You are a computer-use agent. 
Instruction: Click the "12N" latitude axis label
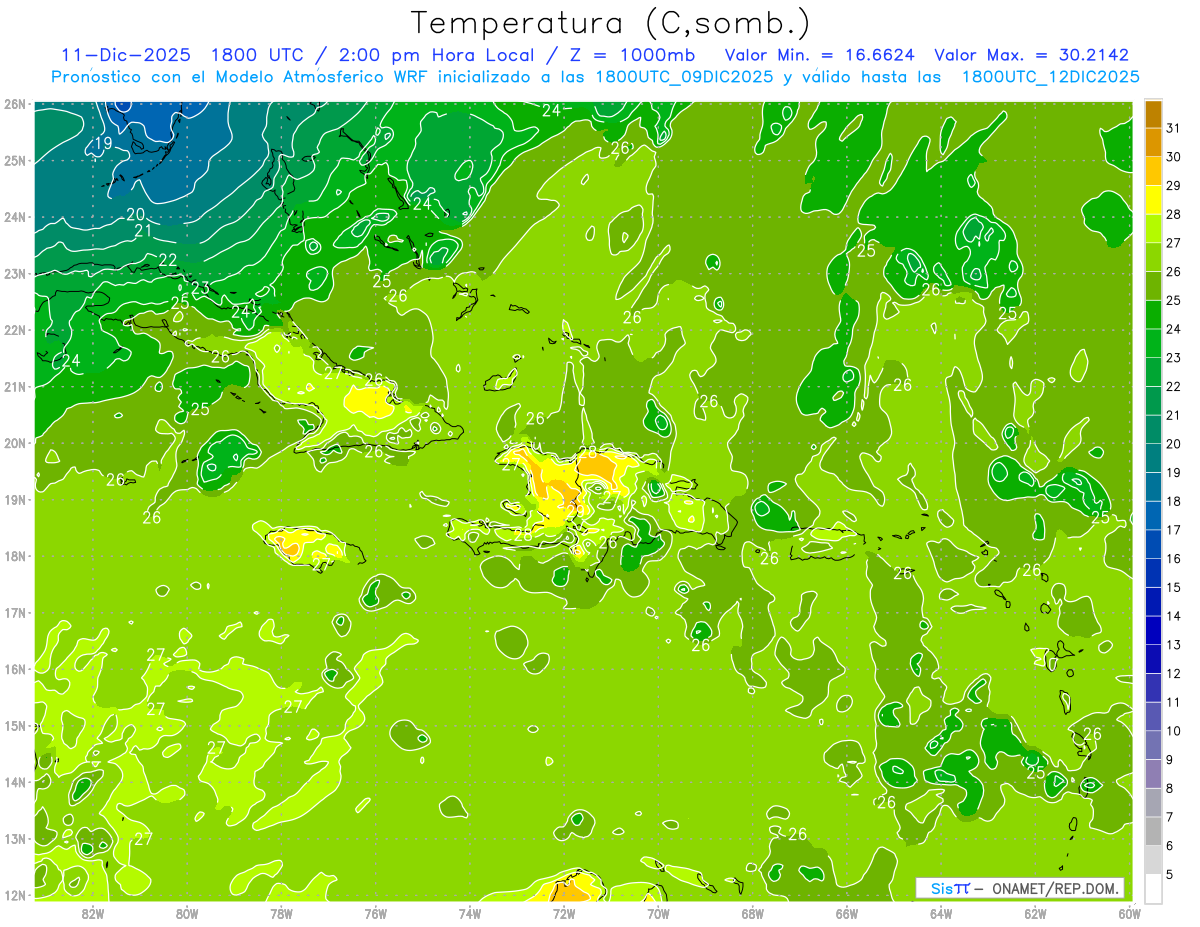pyautogui.click(x=14, y=895)
